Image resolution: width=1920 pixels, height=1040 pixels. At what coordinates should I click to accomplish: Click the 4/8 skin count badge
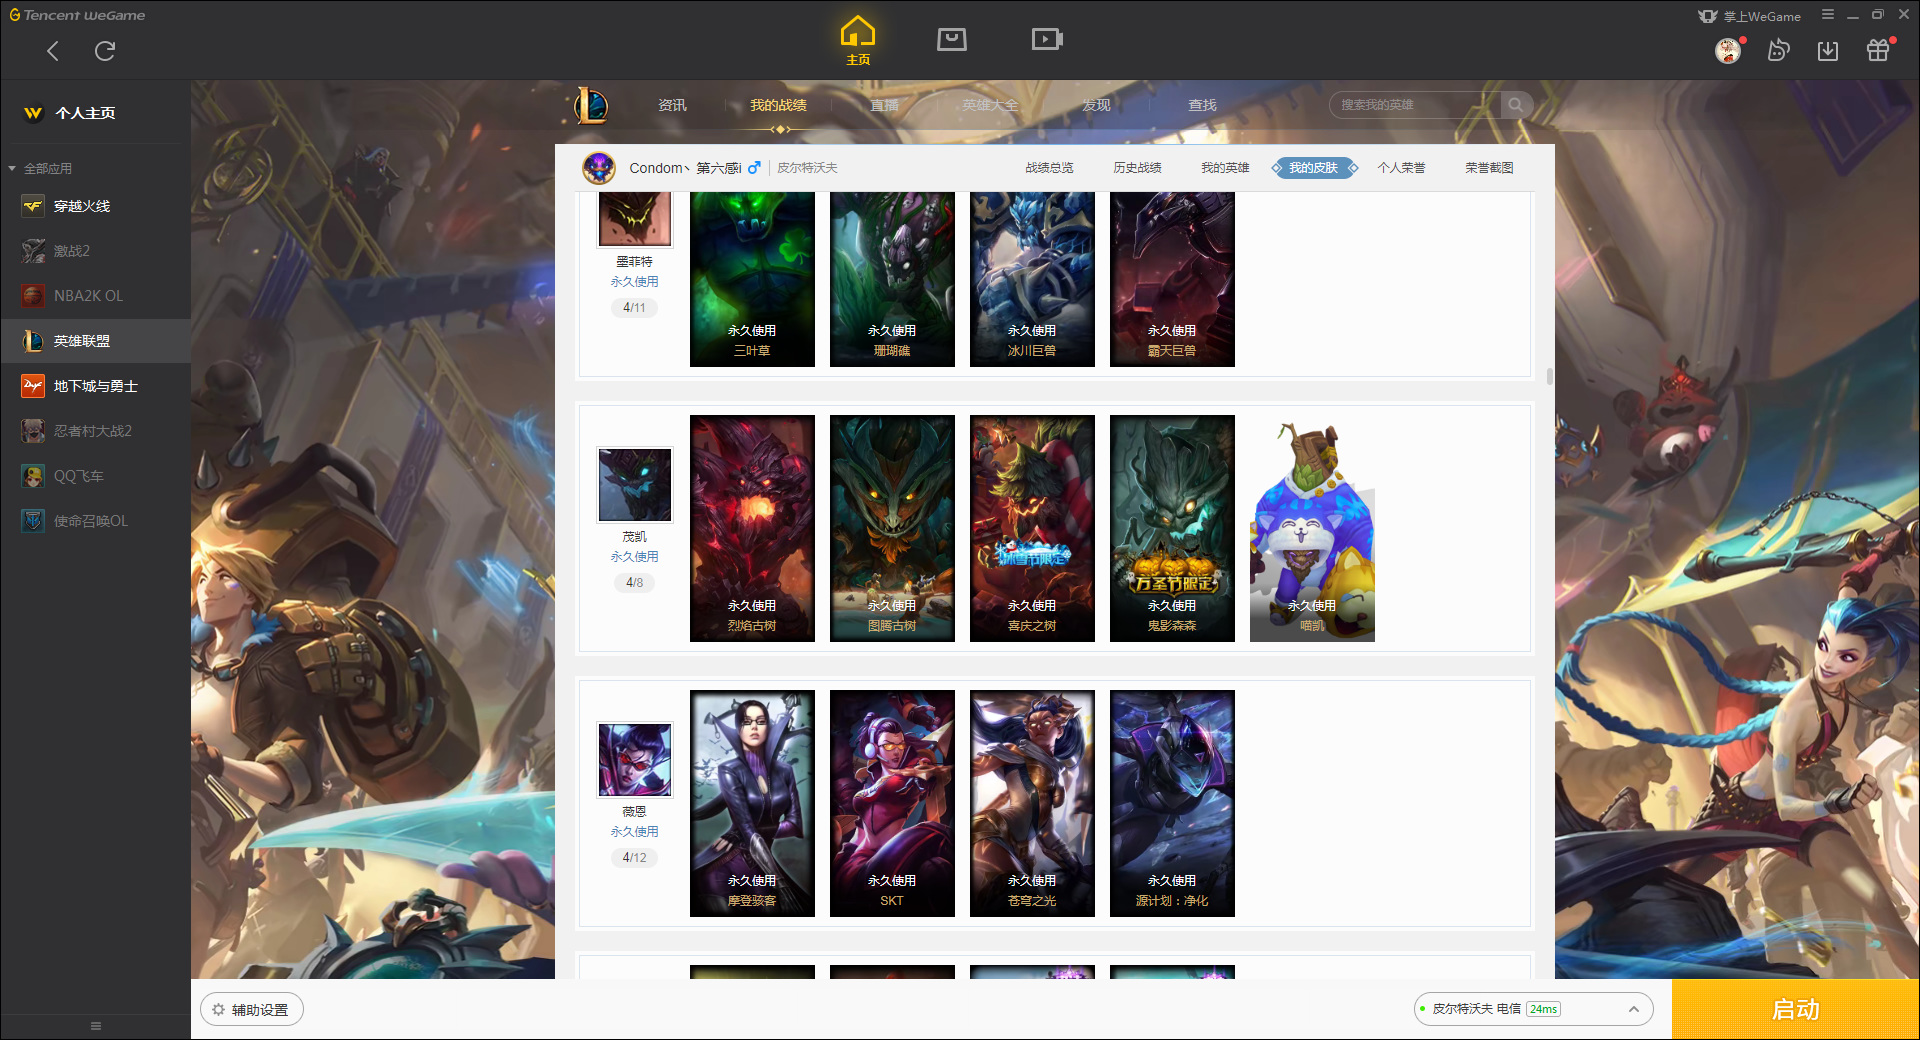point(634,582)
